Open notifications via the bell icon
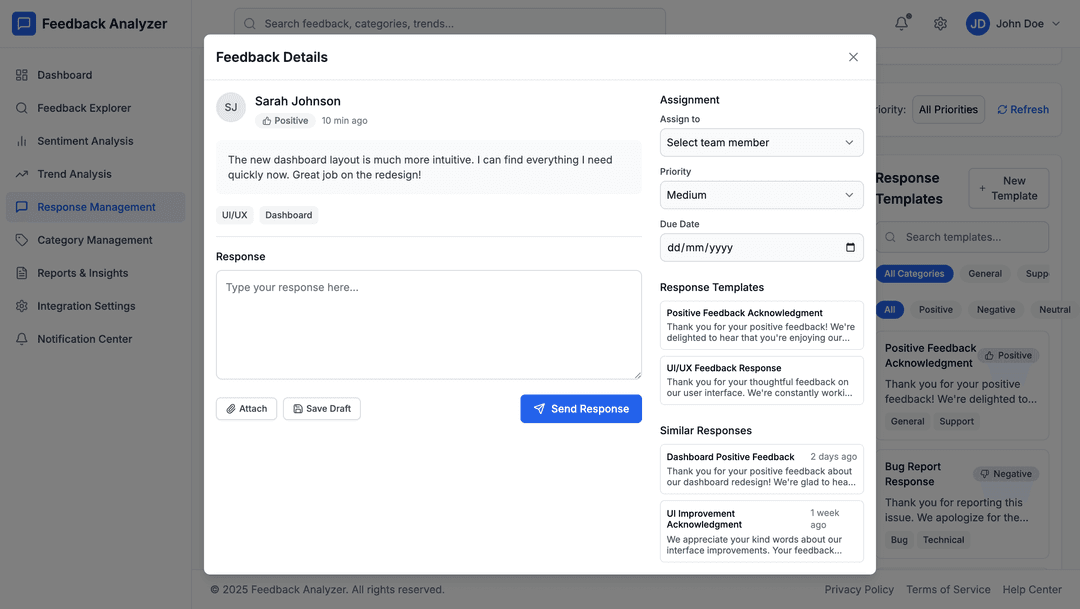This screenshot has width=1080, height=609. [900, 22]
